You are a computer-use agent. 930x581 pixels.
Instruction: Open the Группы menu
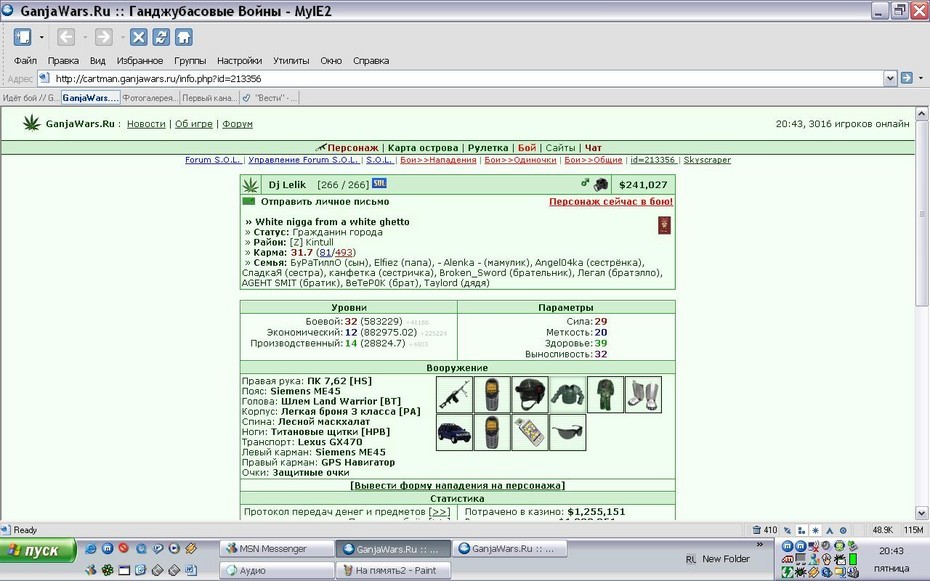[190, 60]
